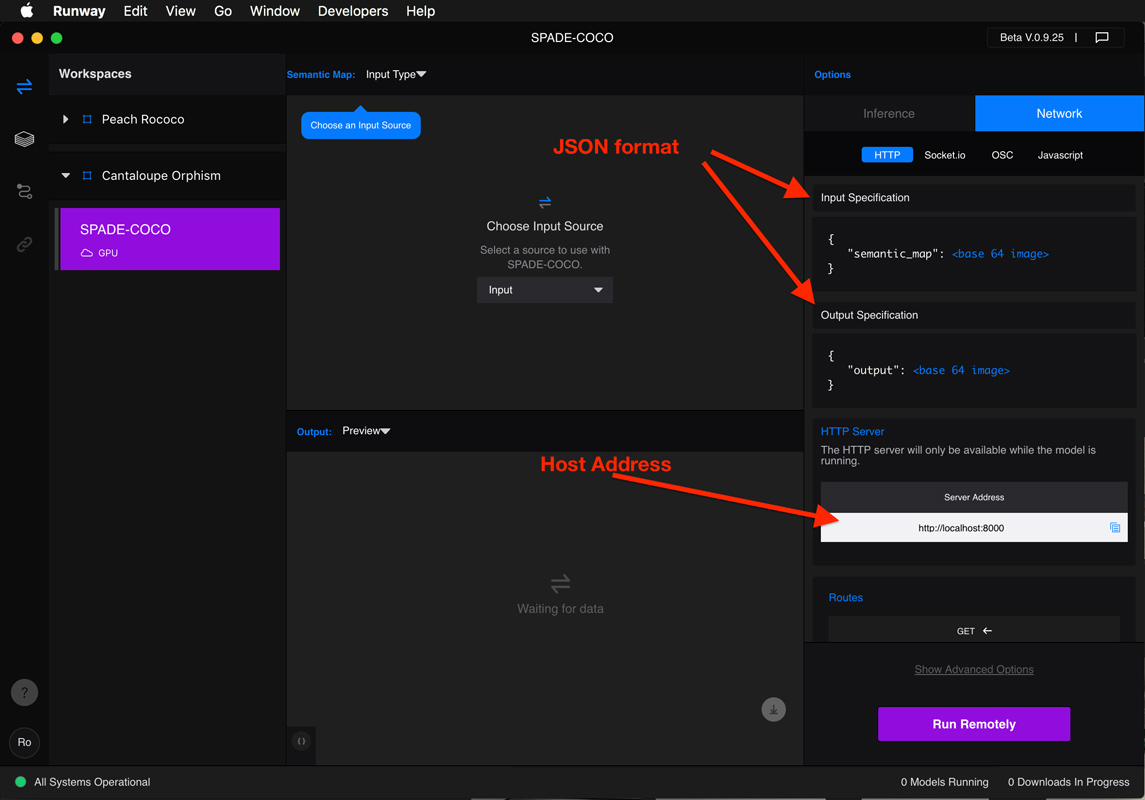Click the Output Specification header
This screenshot has height=800, width=1145.
(974, 315)
